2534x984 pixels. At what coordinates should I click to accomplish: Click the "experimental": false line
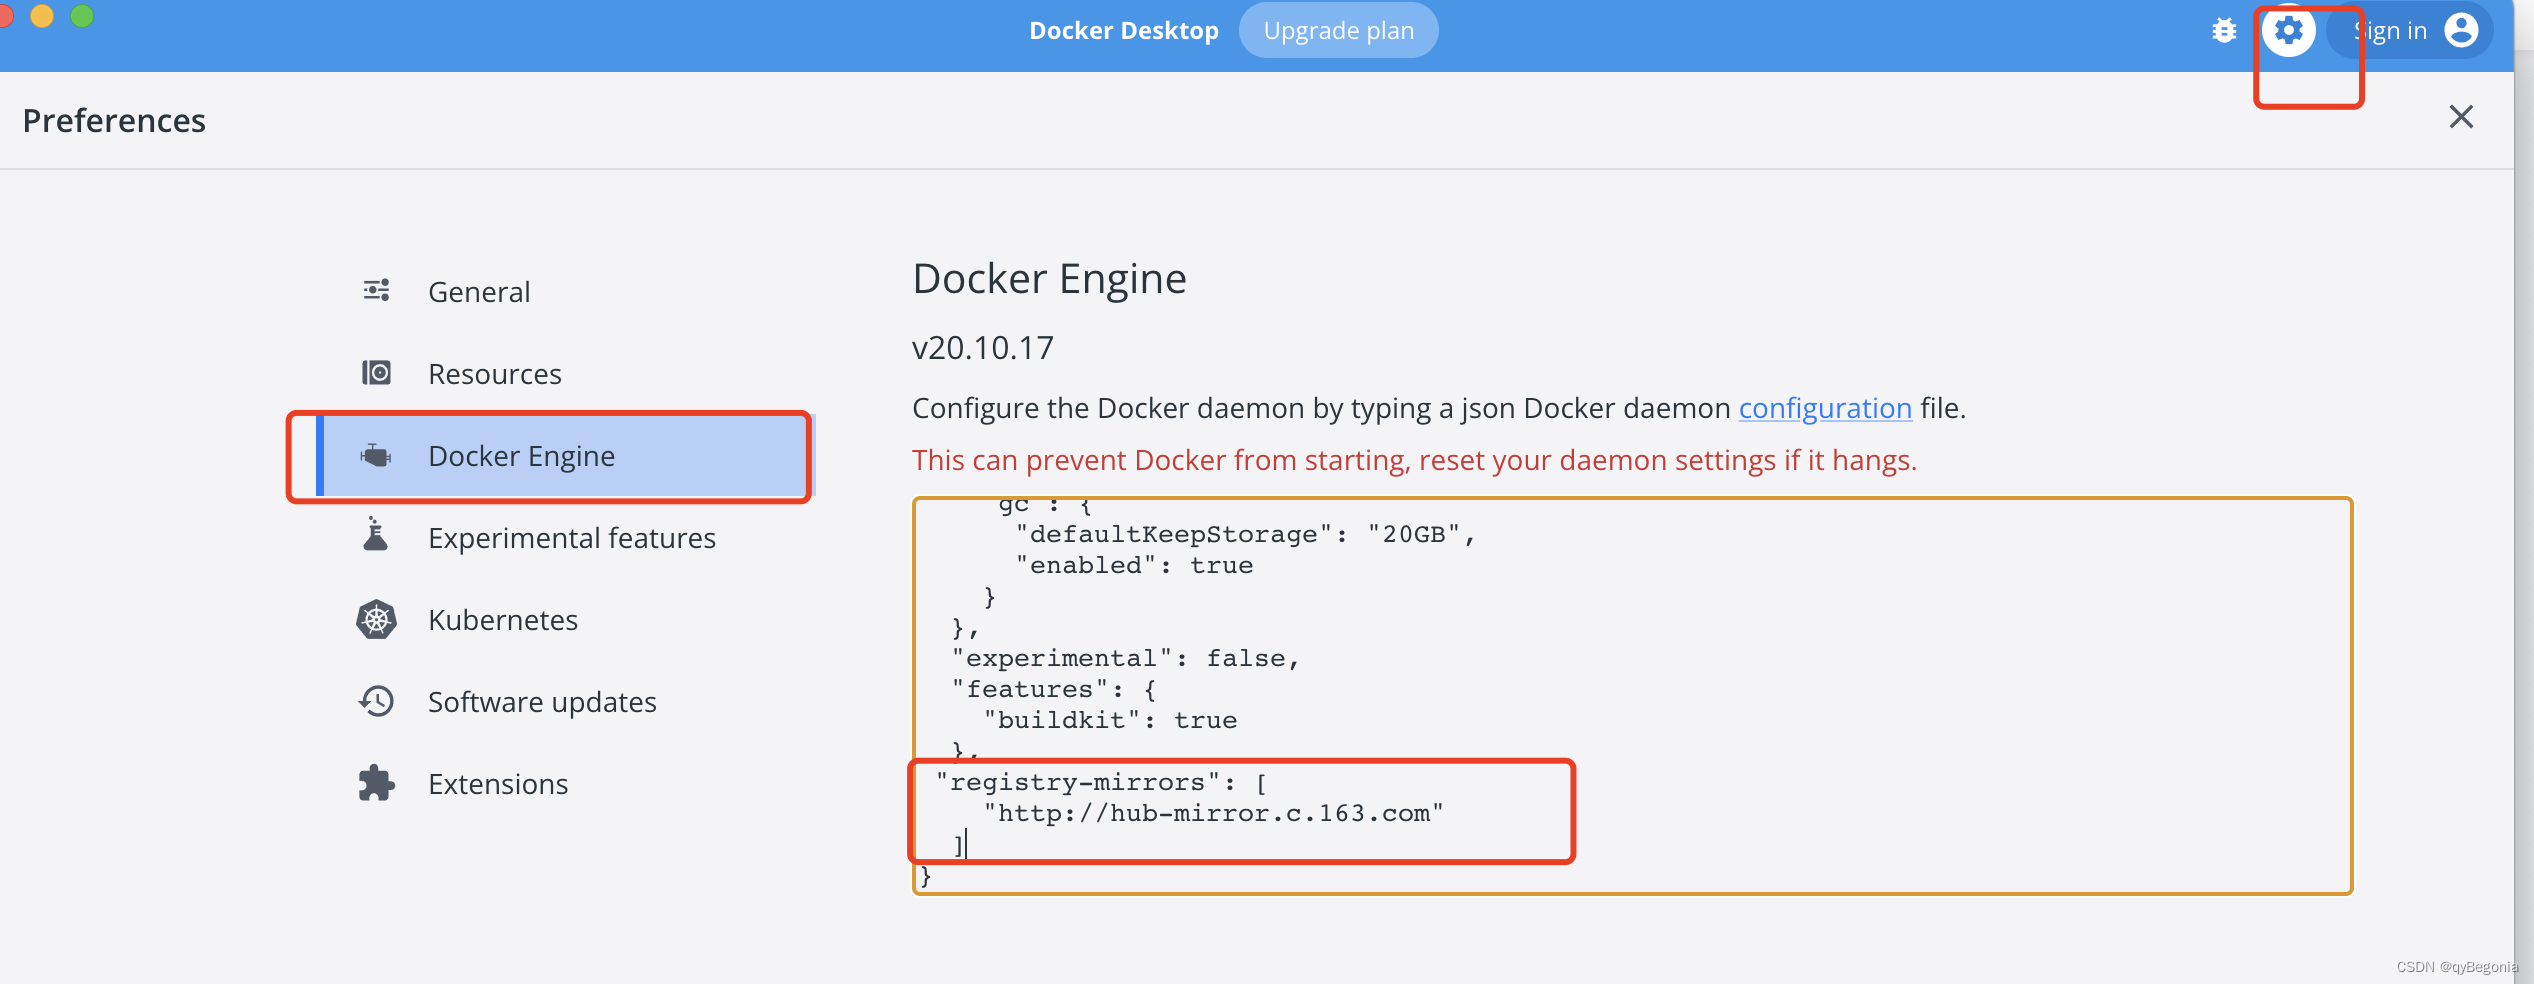pos(1125,658)
